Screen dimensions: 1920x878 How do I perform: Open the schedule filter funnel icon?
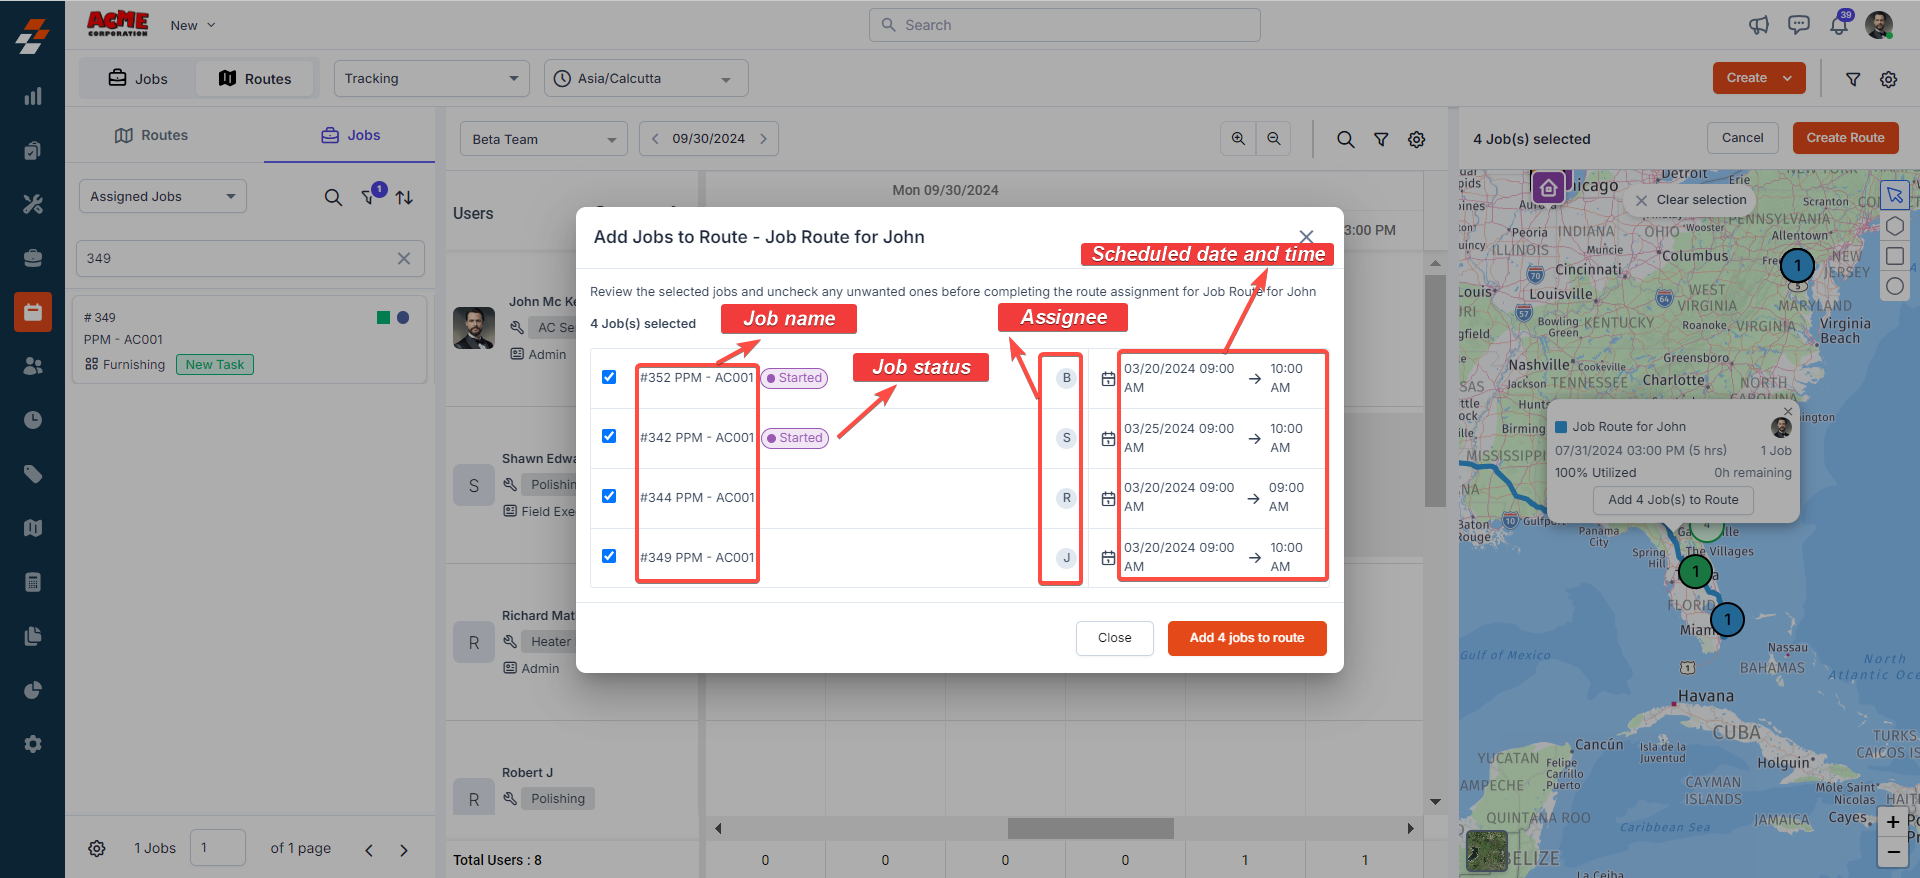click(1381, 140)
